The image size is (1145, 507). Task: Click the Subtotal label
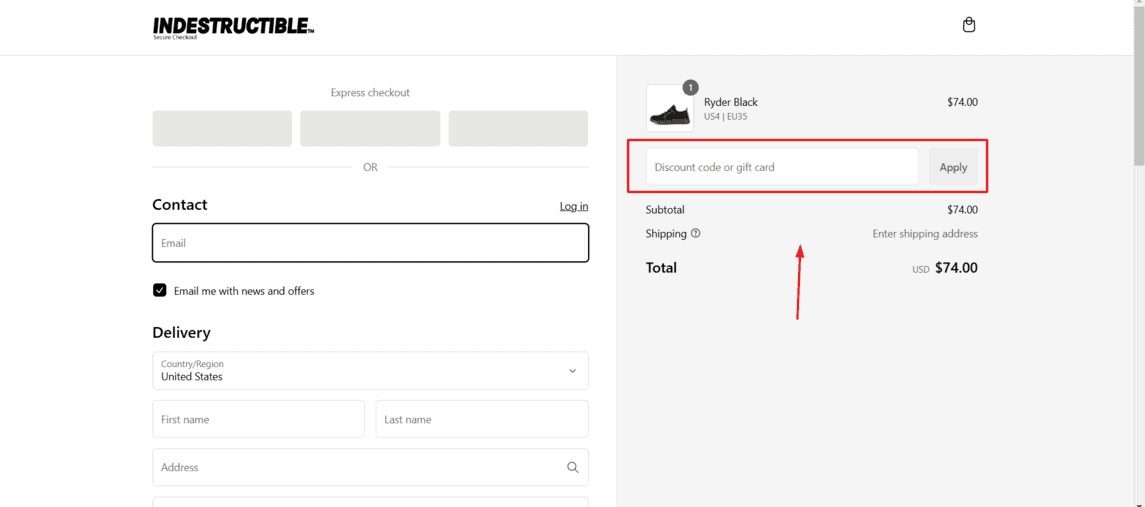(x=665, y=210)
